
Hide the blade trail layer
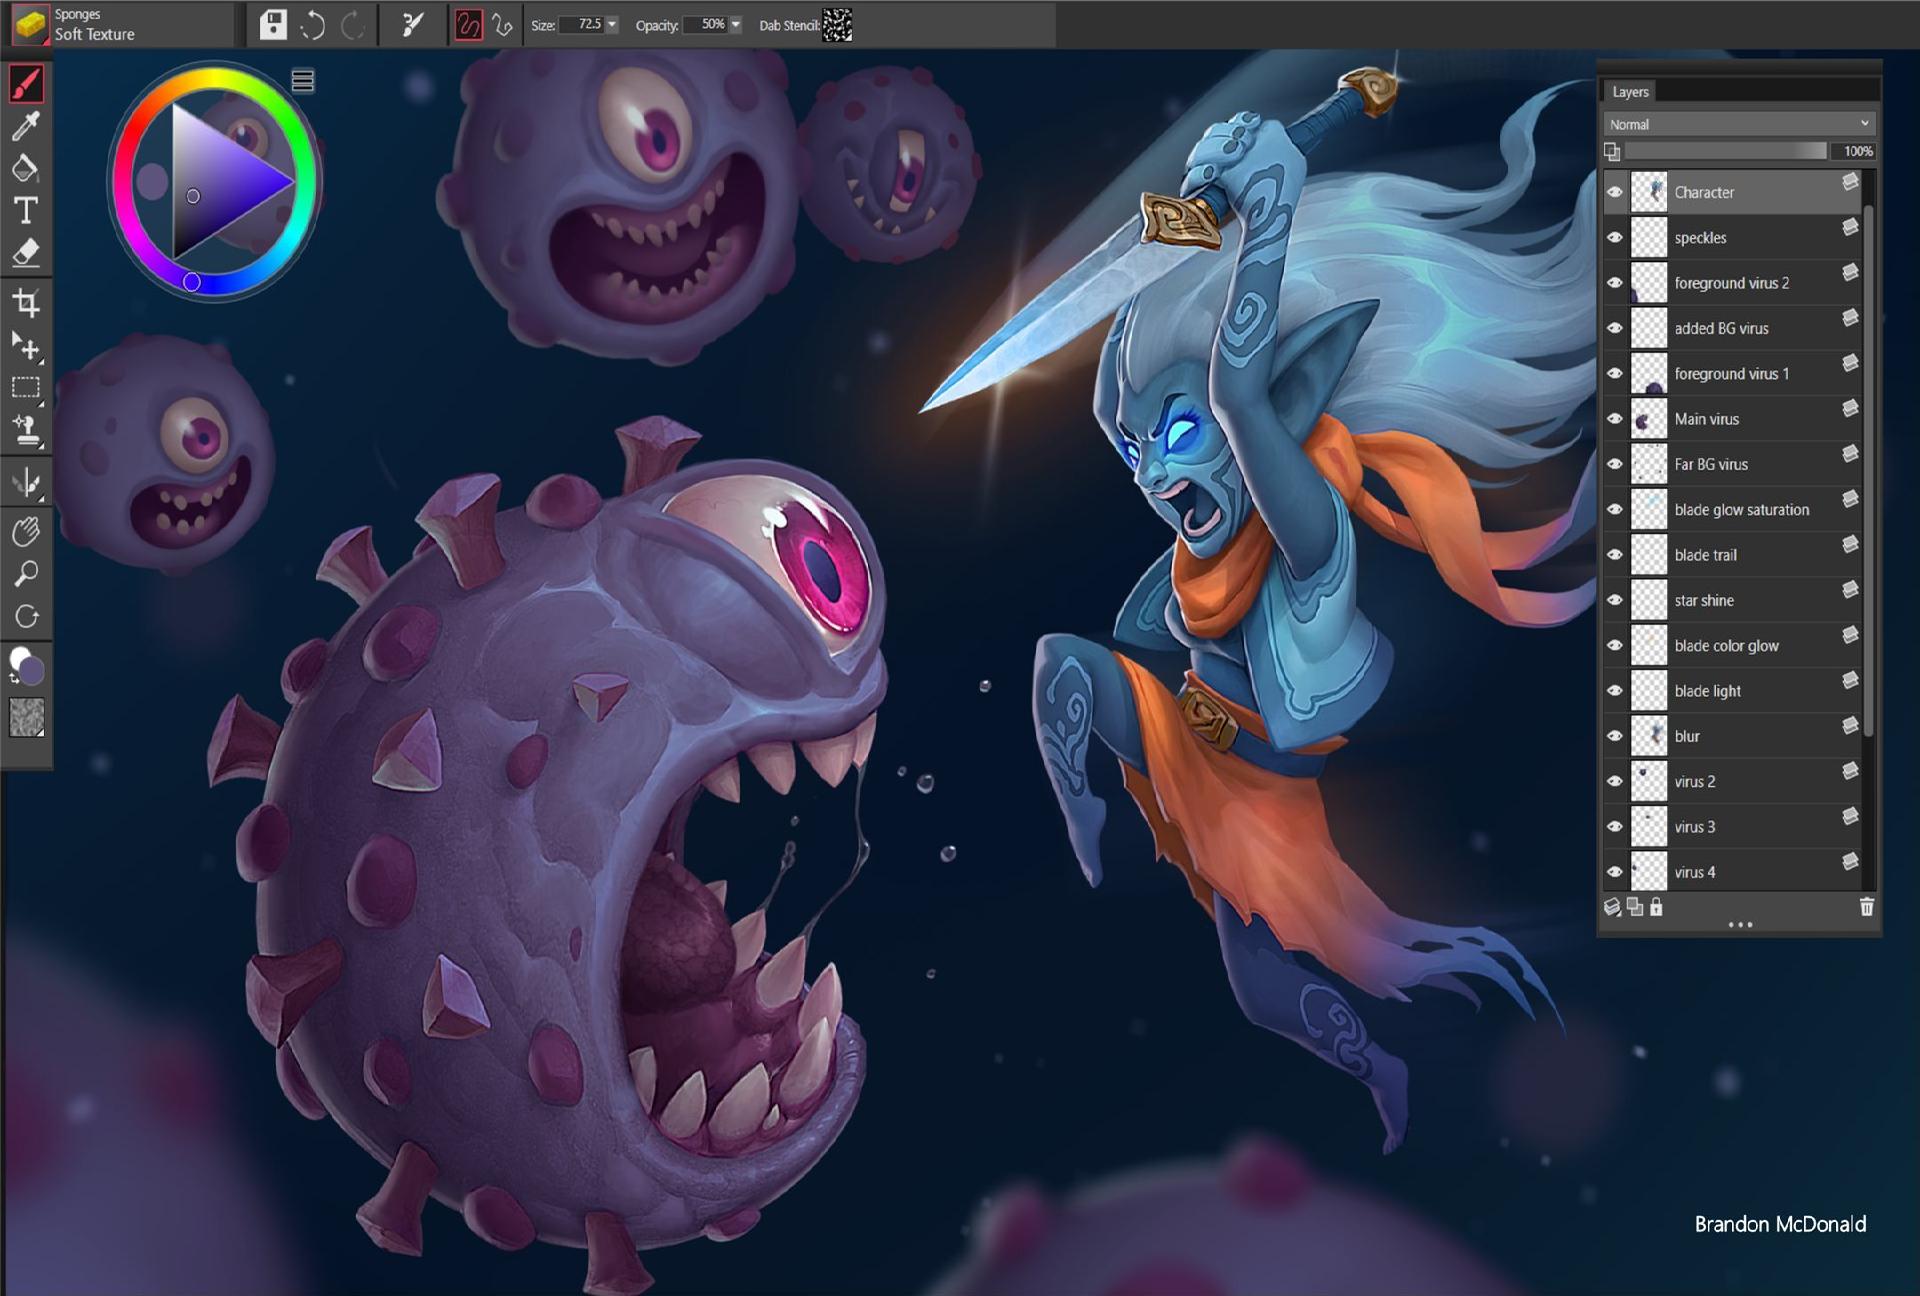[x=1614, y=555]
